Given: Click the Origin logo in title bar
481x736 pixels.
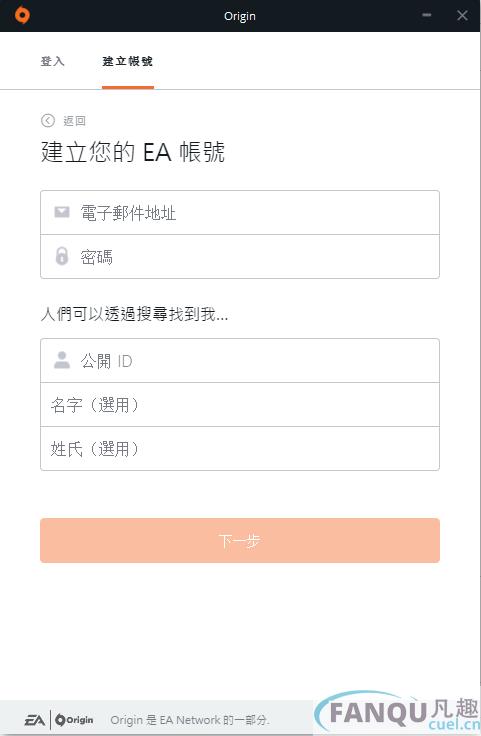Looking at the screenshot, I should point(22,15).
